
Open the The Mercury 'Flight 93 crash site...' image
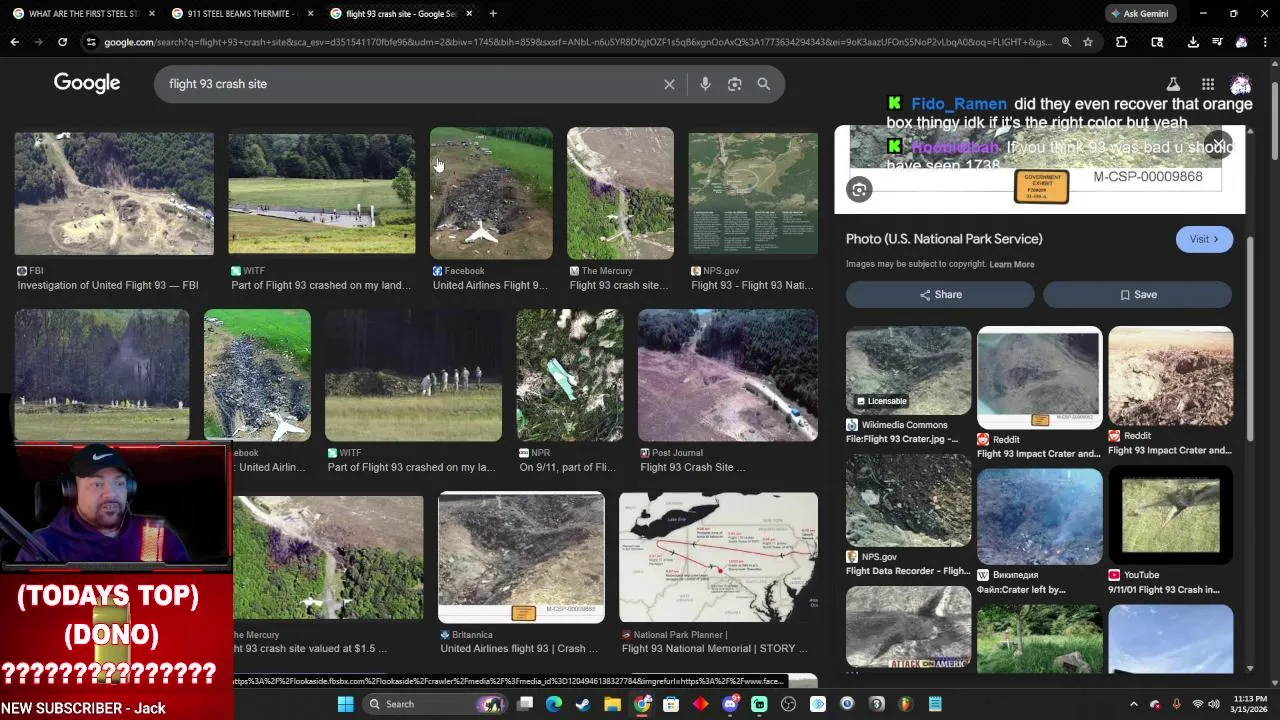pos(620,194)
